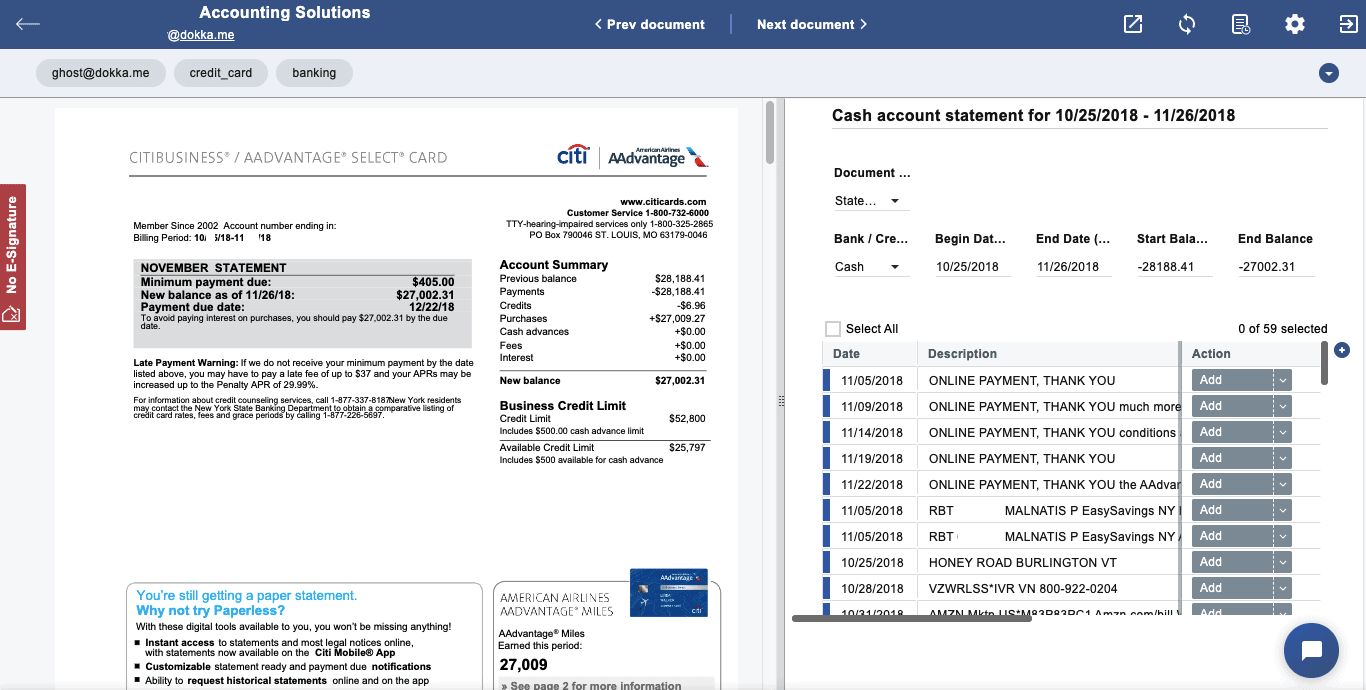Open the settings gear

1294,23
